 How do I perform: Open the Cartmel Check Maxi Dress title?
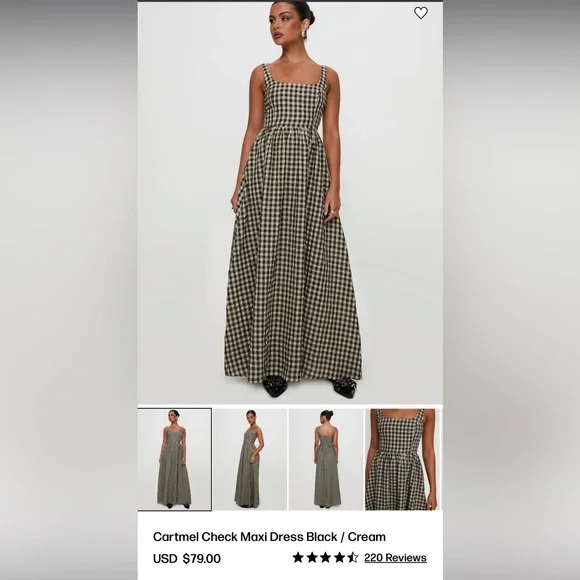click(x=269, y=537)
